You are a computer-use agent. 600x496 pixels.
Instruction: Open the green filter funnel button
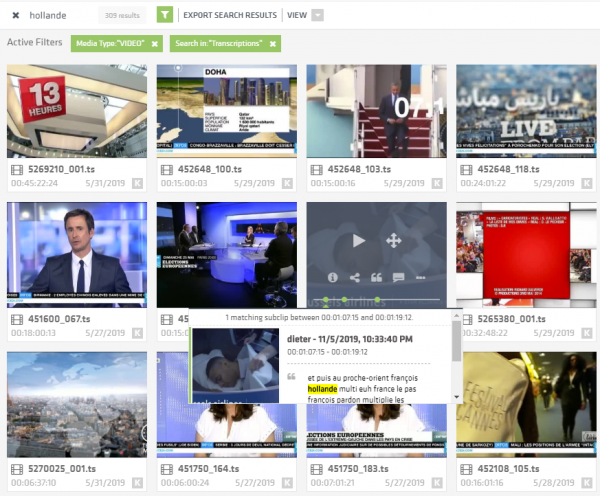[165, 15]
